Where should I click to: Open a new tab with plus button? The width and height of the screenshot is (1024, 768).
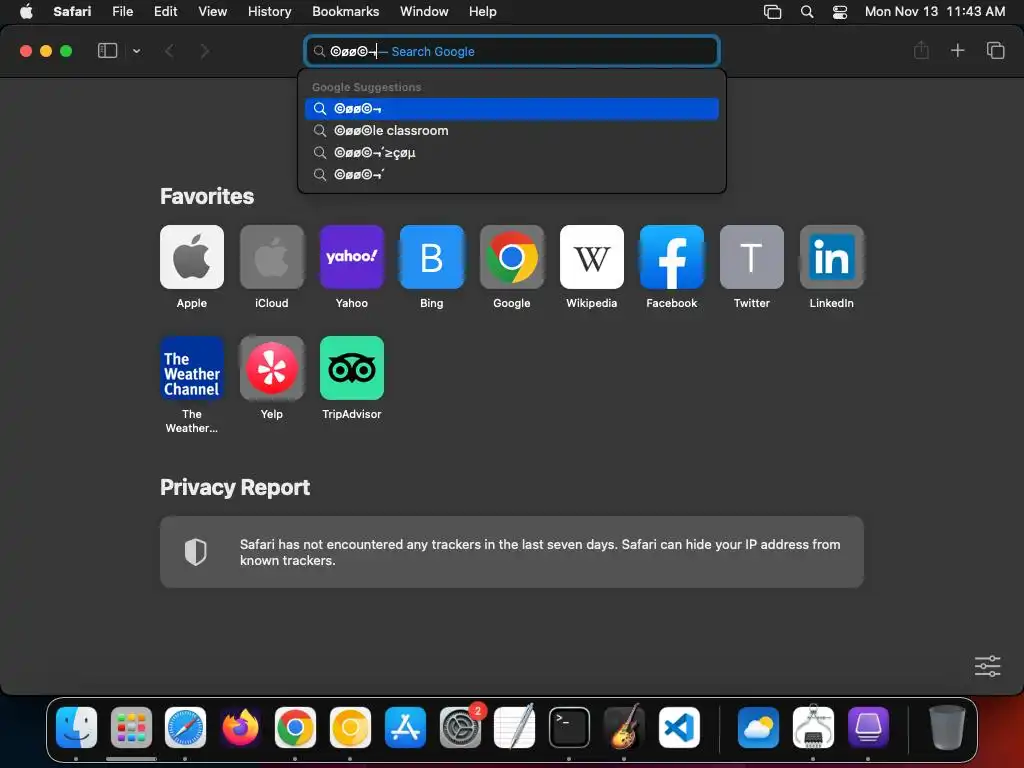coord(957,50)
